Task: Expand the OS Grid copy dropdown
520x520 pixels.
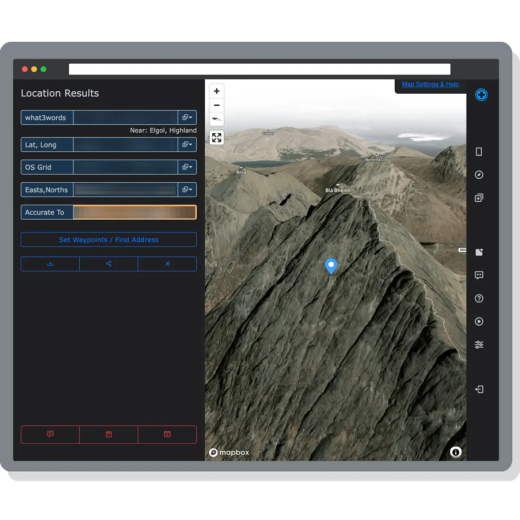Action: 187,167
